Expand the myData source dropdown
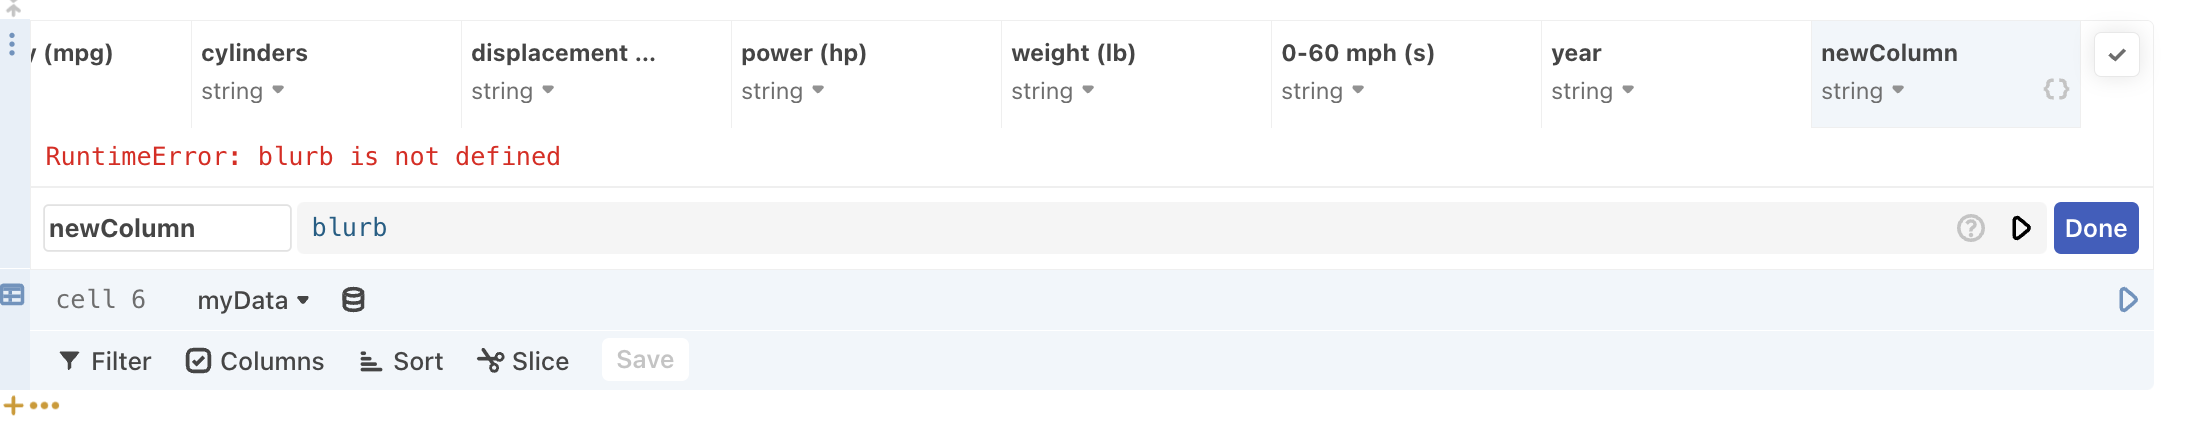Image resolution: width=2192 pixels, height=448 pixels. (253, 300)
